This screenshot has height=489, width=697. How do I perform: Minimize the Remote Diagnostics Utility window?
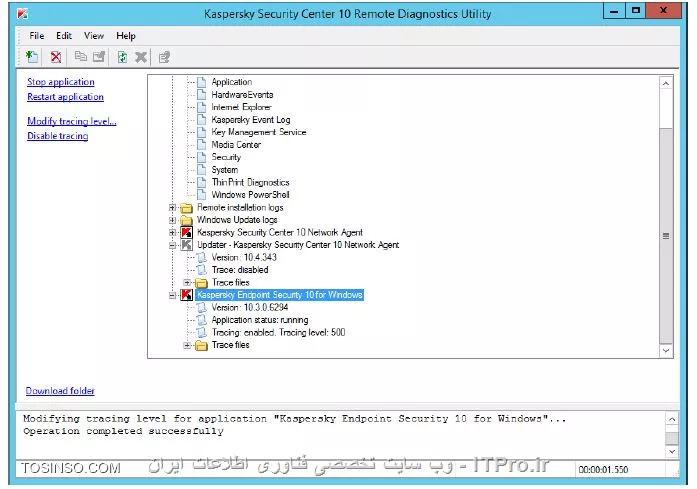coord(614,11)
